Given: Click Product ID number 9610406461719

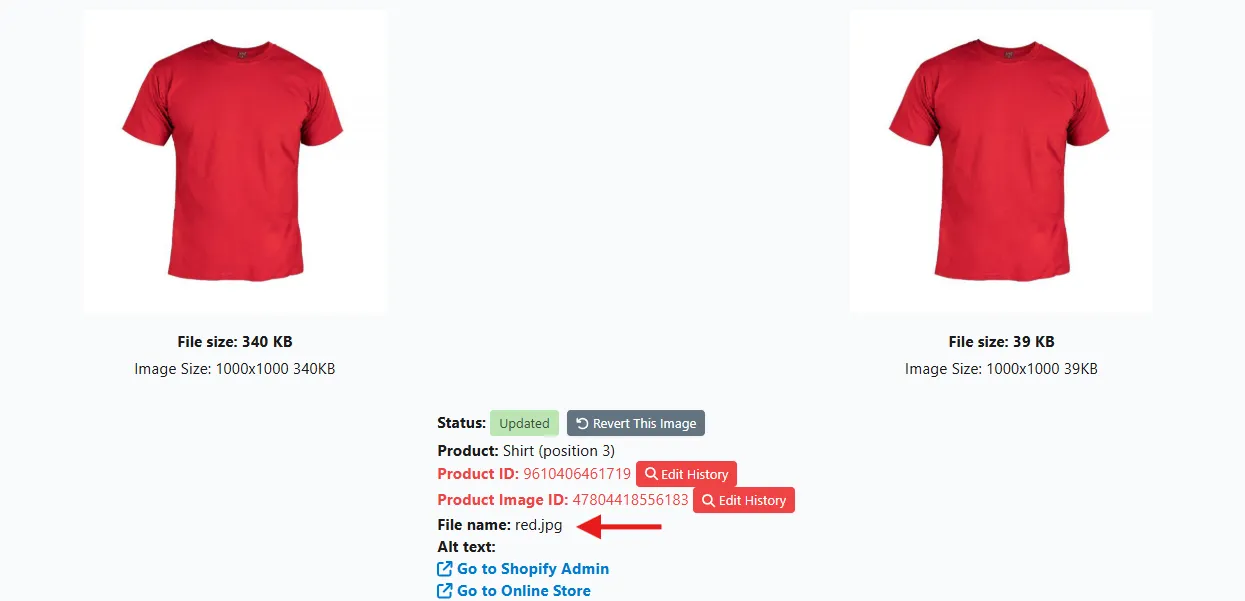Looking at the screenshot, I should (577, 474).
